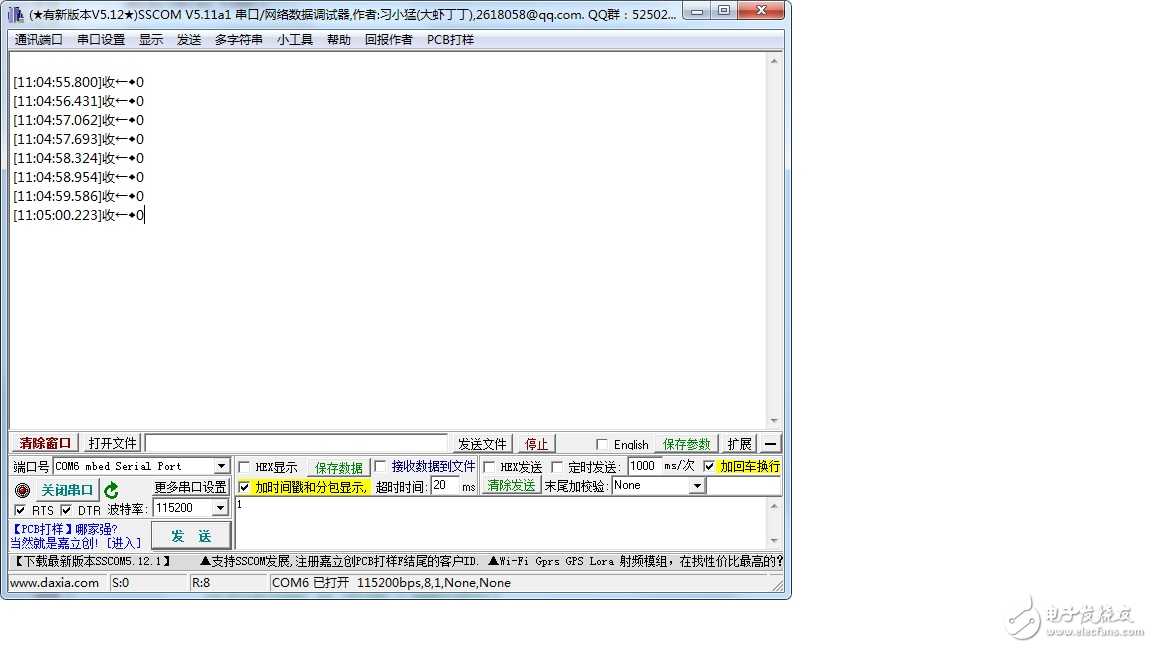Click the SSCOM application icon in title bar
This screenshot has width=1152, height=648.
pyautogui.click(x=15, y=14)
